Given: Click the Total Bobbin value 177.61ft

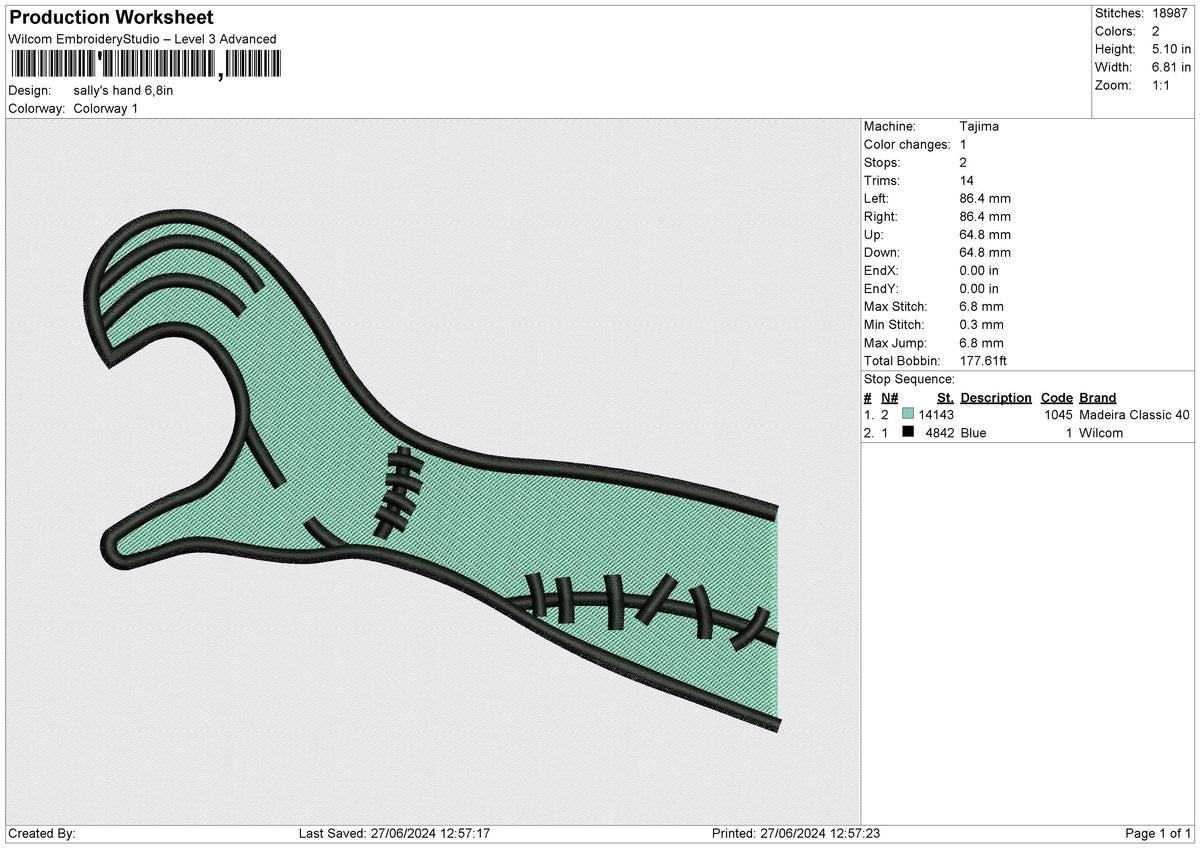Looking at the screenshot, I should [x=984, y=360].
